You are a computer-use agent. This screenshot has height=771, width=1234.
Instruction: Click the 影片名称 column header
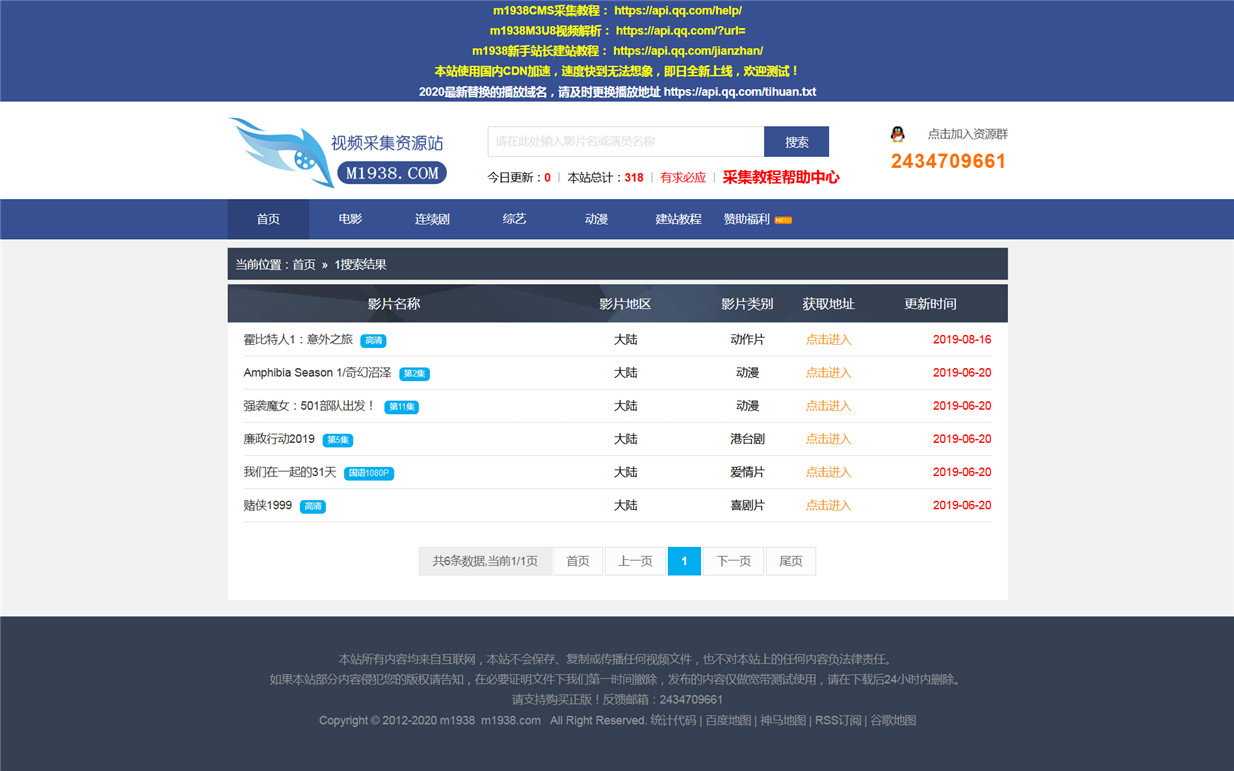click(394, 304)
